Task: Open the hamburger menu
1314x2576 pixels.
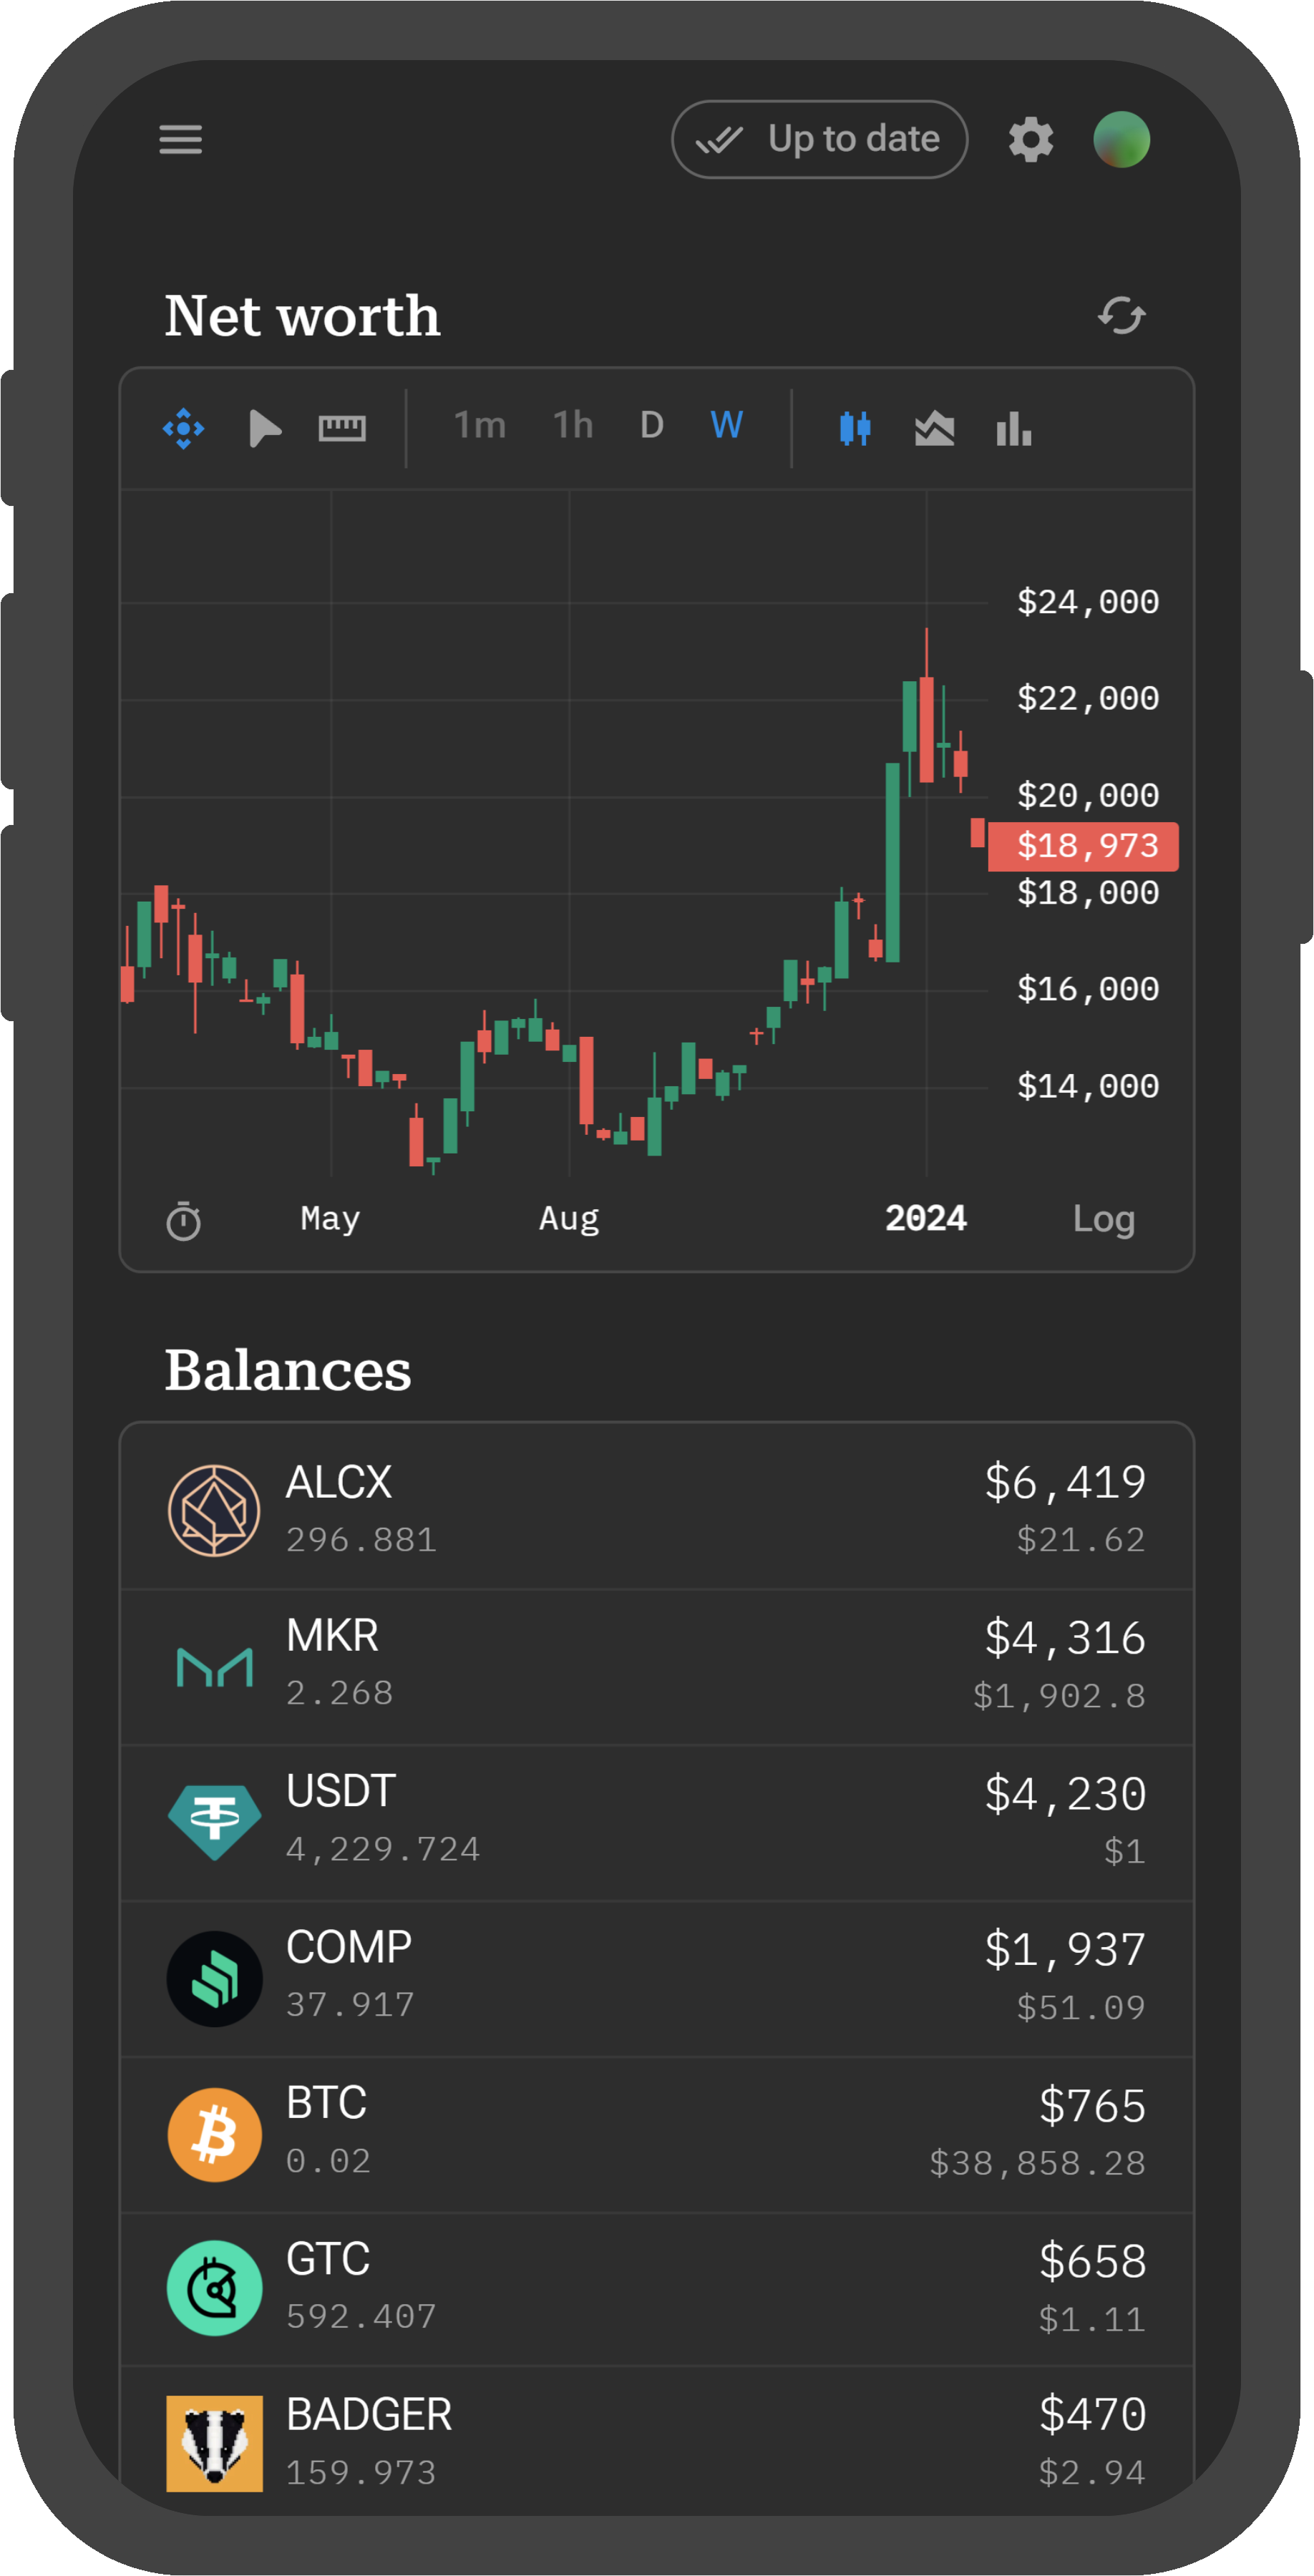Action: click(x=180, y=139)
